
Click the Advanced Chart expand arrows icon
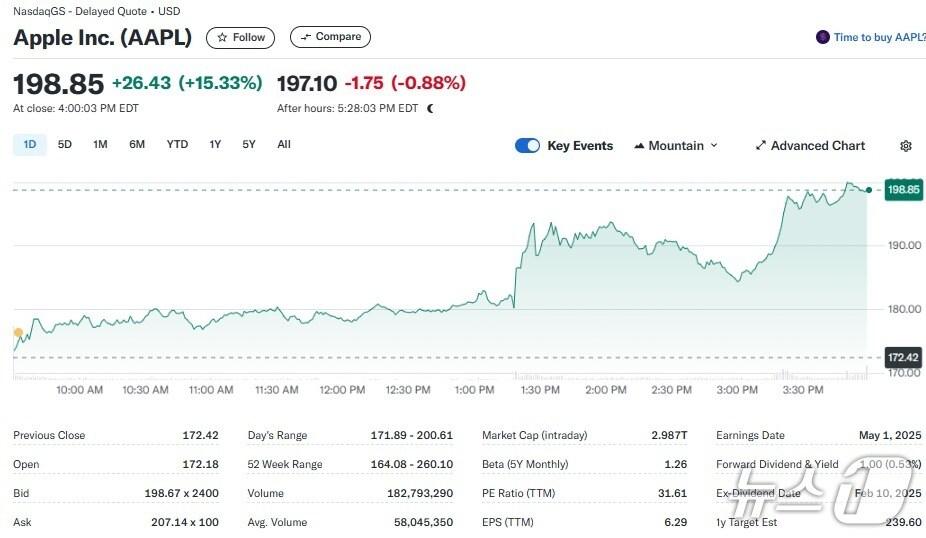[760, 146]
